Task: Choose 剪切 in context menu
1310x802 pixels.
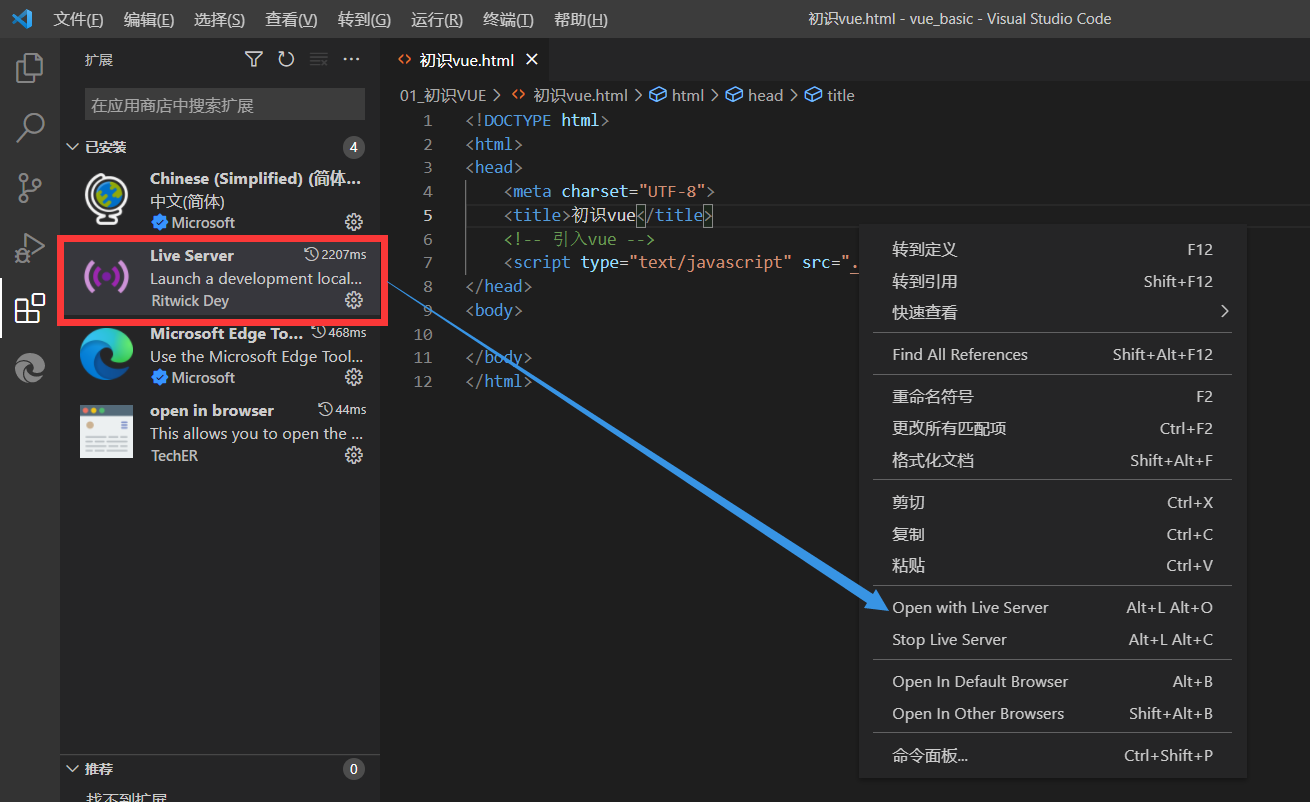Action: coord(1052,502)
